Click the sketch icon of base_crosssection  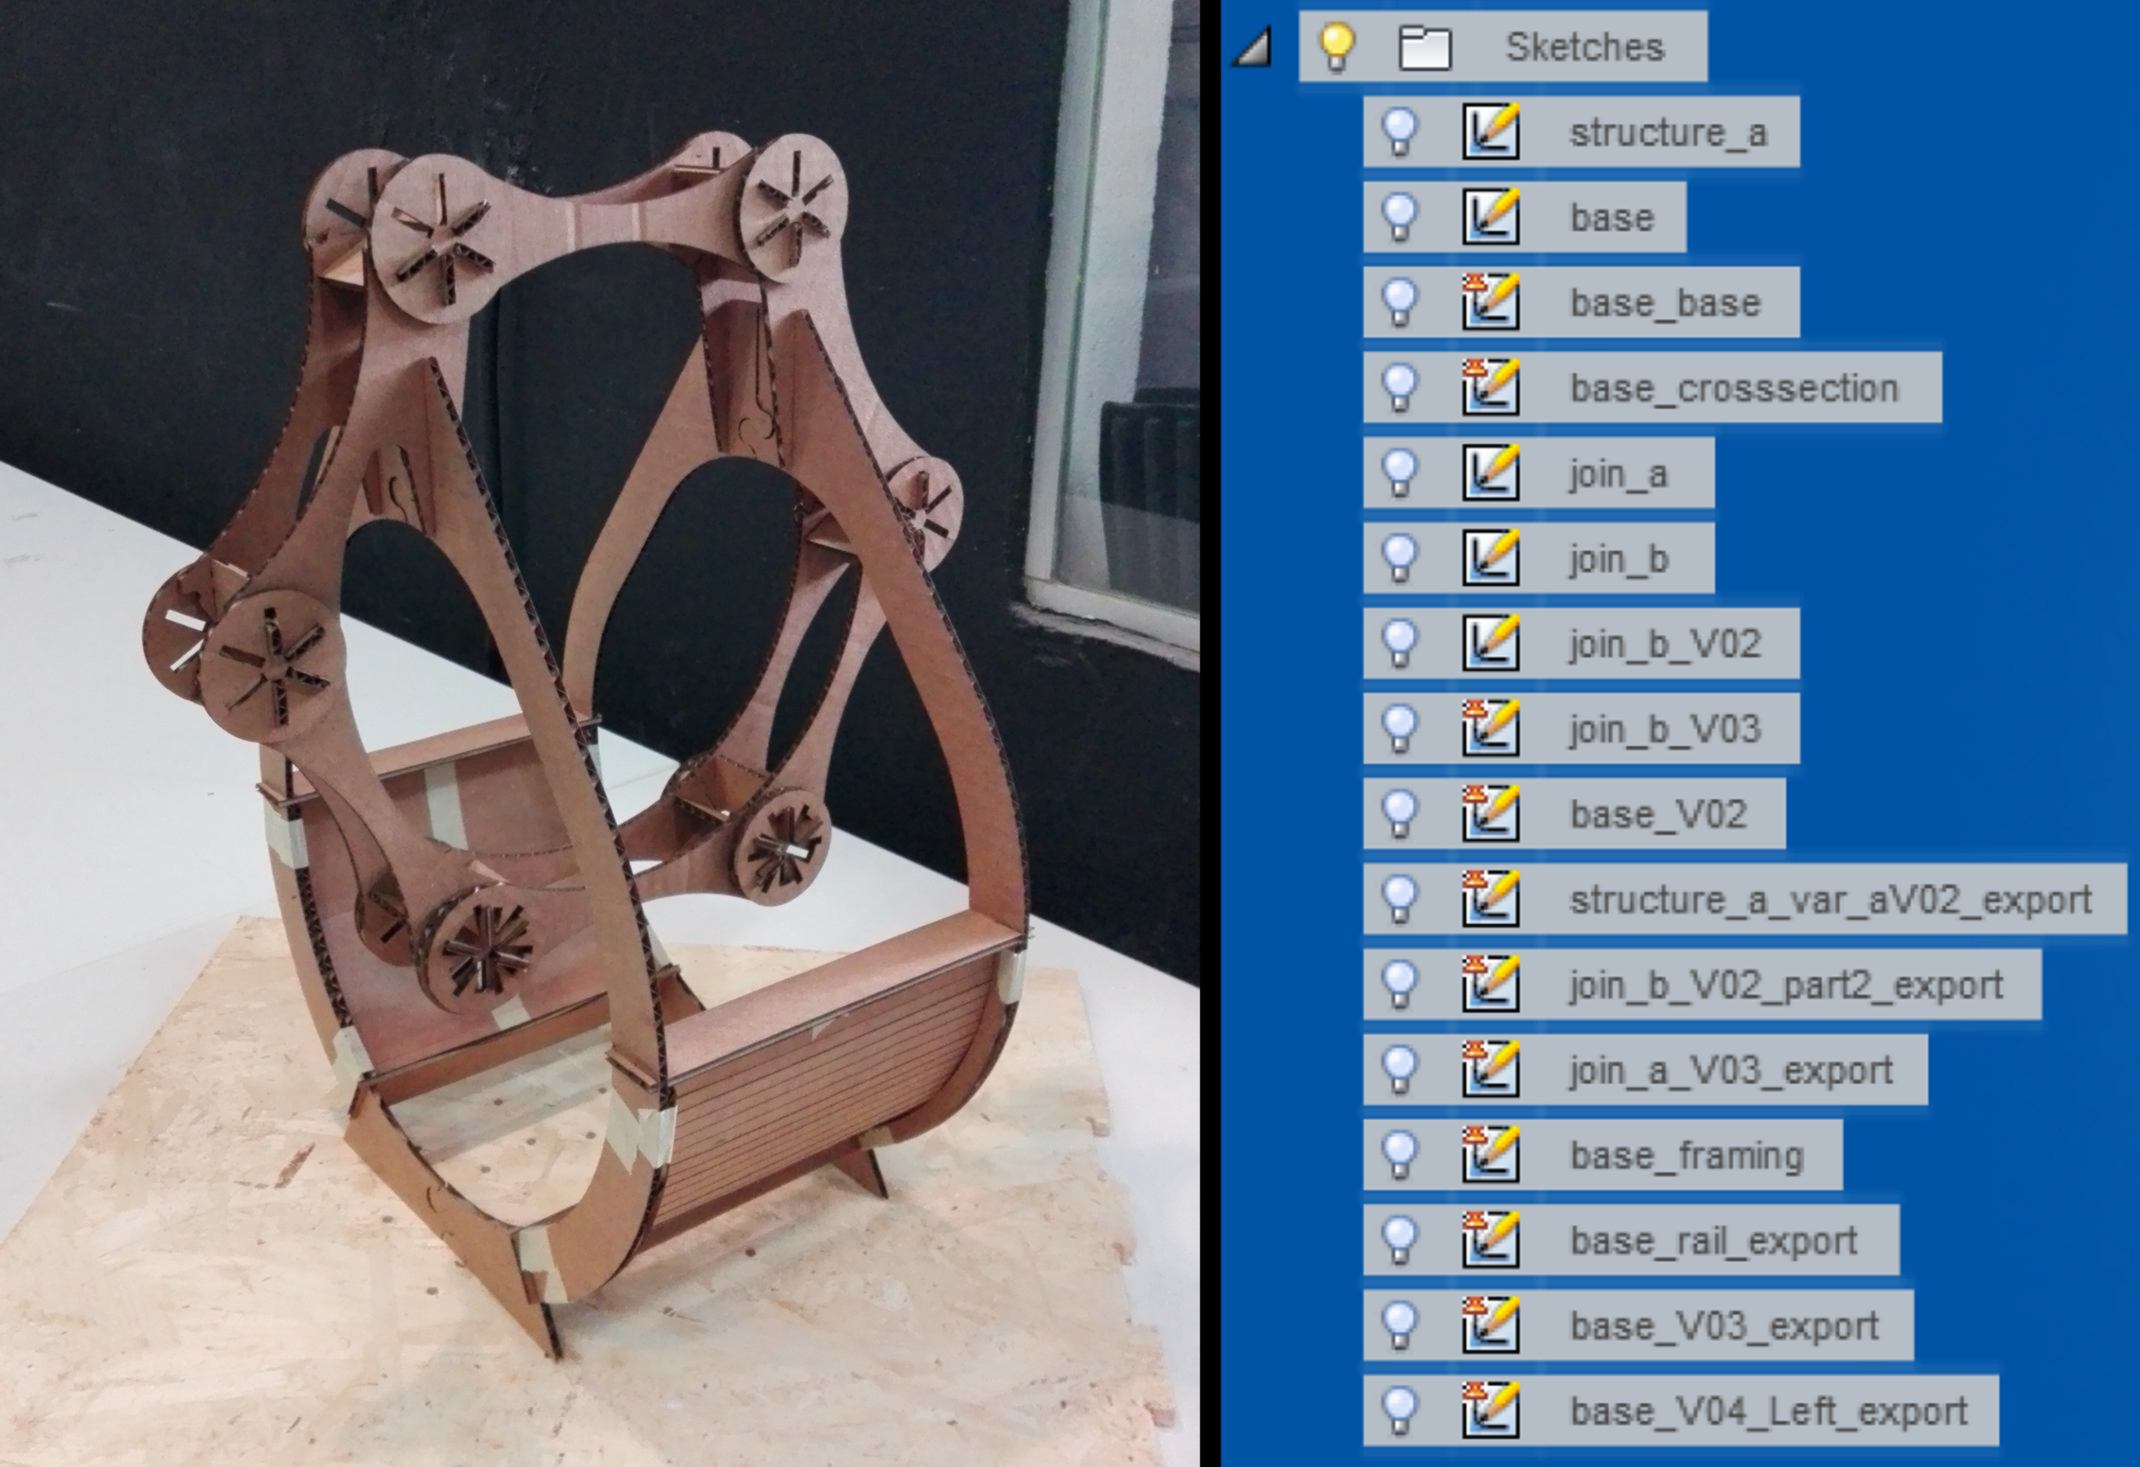[1491, 387]
